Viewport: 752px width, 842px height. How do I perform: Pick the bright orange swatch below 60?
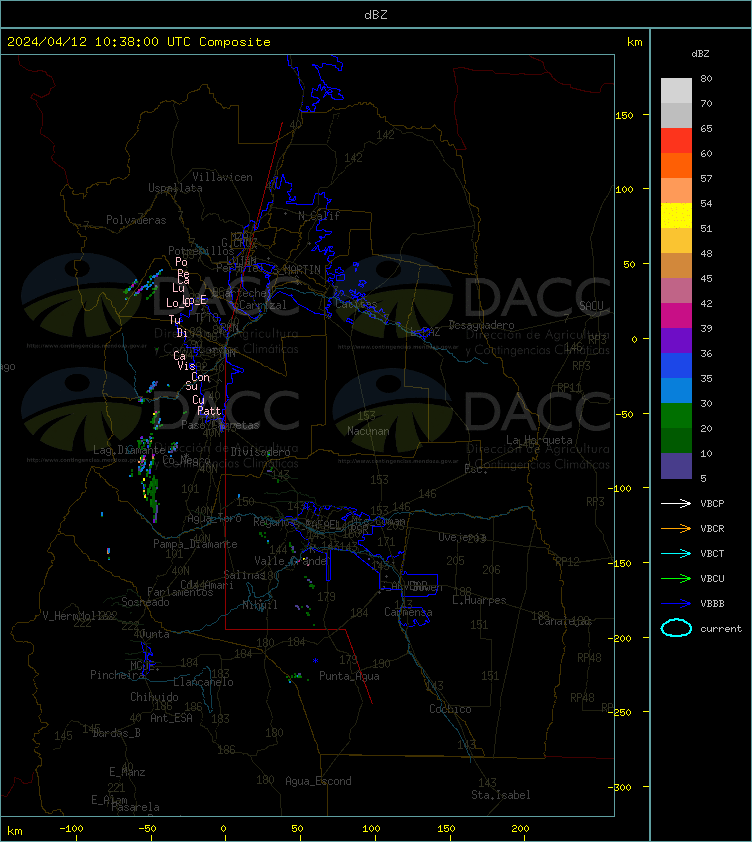pos(676,165)
